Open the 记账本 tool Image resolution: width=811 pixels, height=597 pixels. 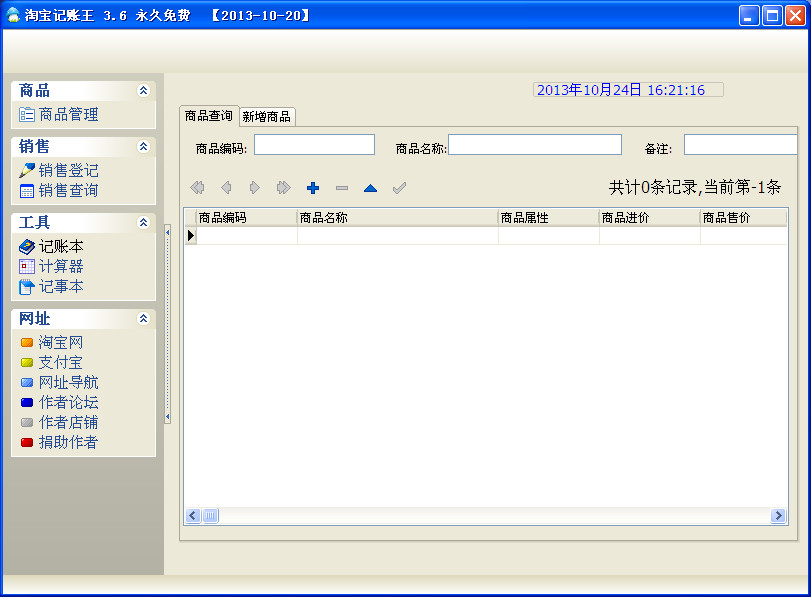coord(61,246)
